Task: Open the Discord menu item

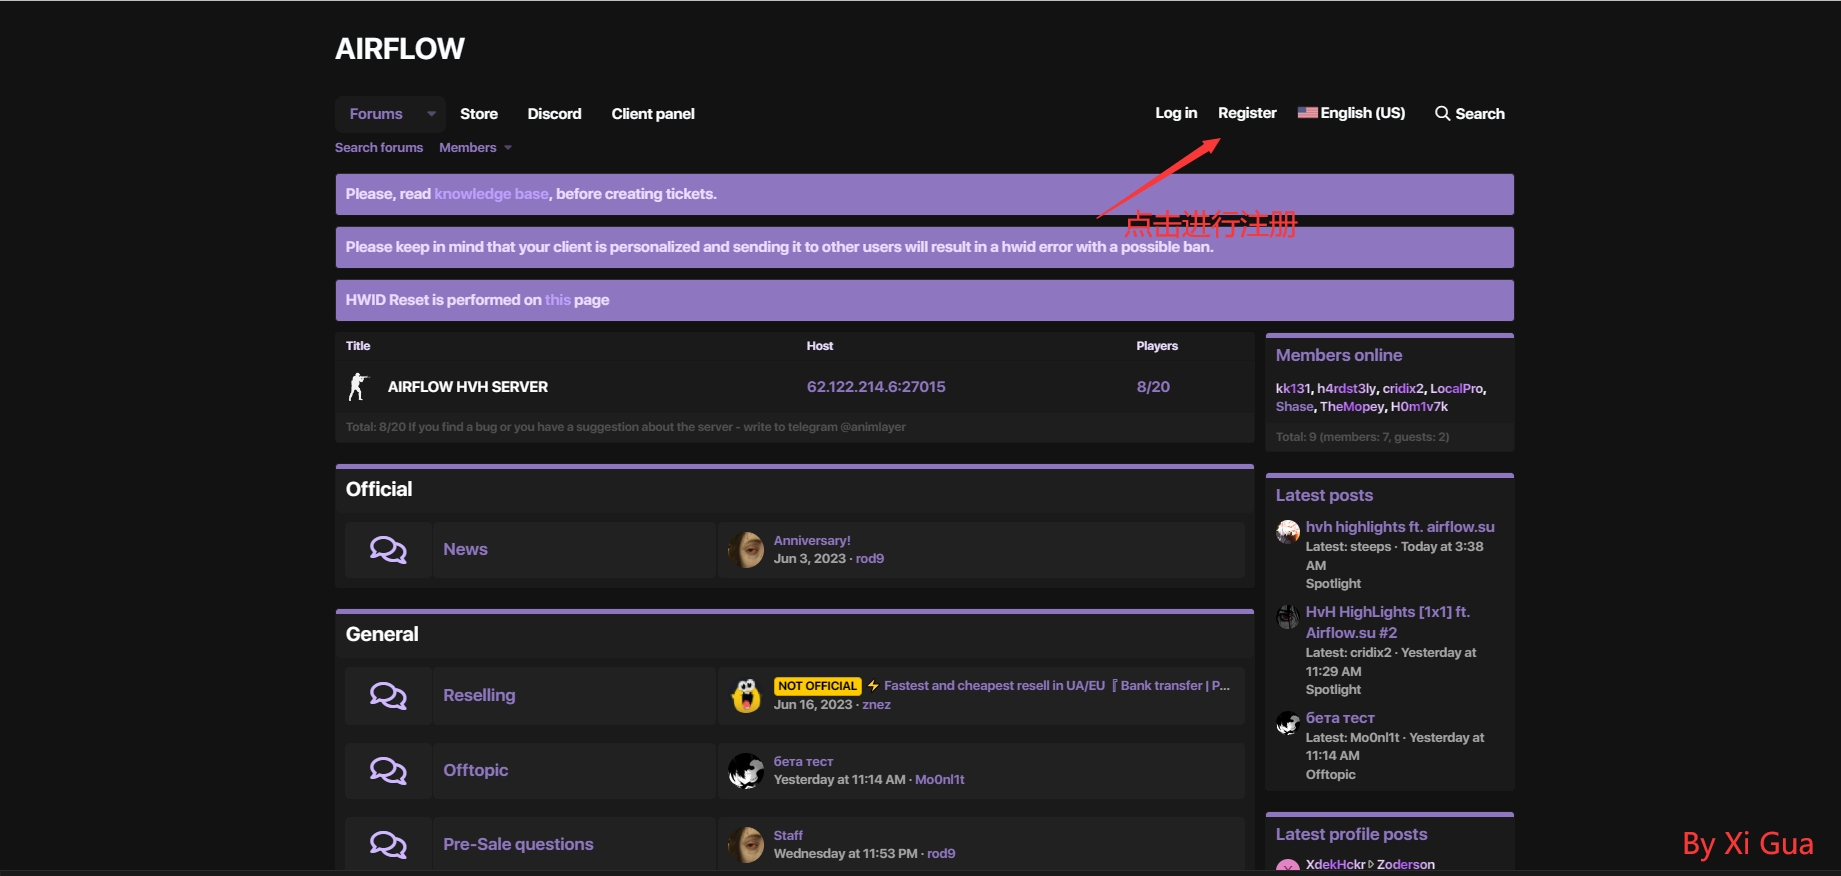Action: pos(554,114)
